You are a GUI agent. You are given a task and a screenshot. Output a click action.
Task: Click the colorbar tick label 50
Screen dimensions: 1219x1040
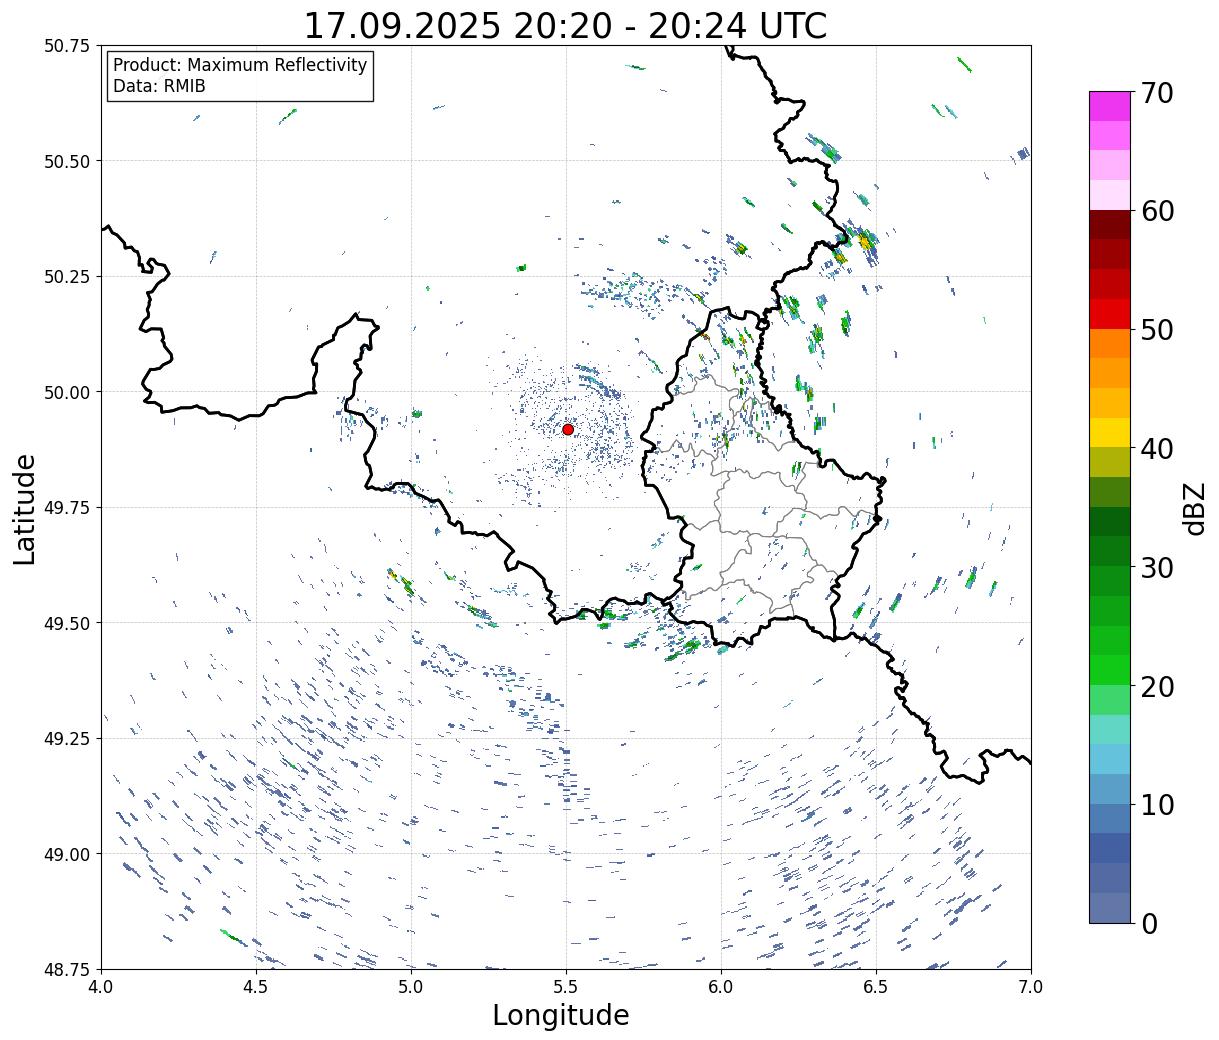point(1156,330)
